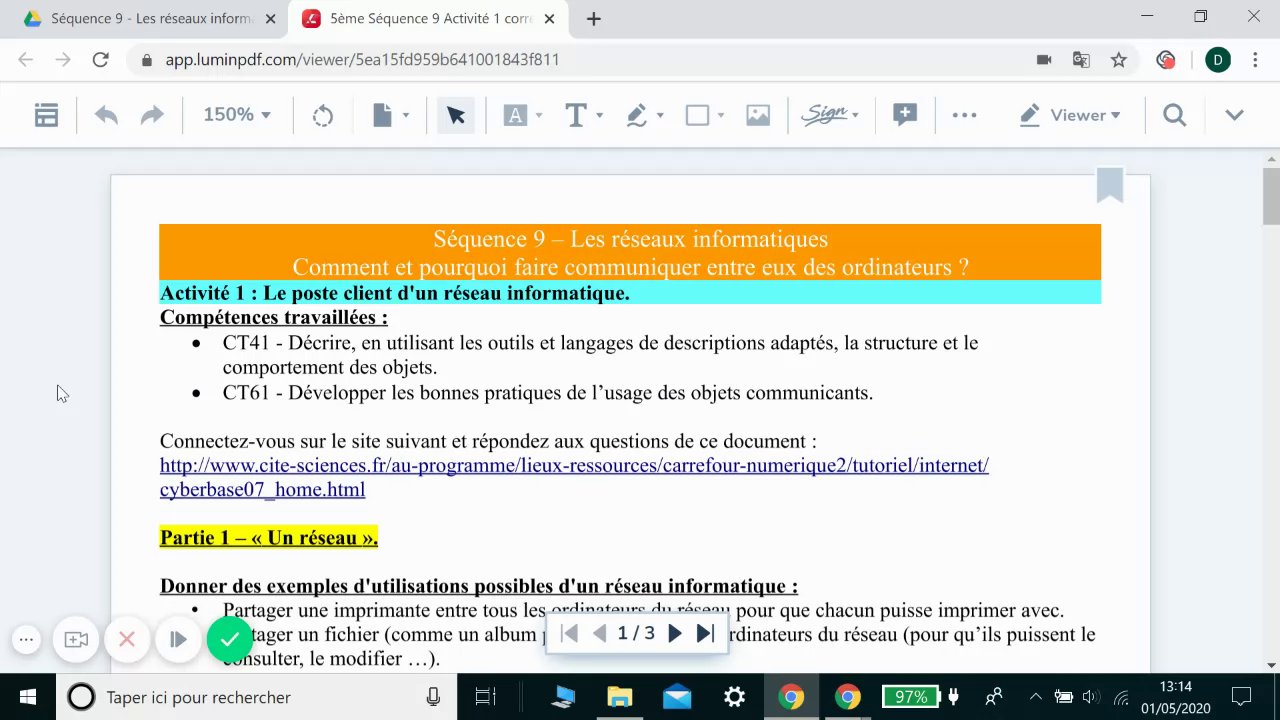Open the three dots more tools menu
The height and width of the screenshot is (720, 1280).
(x=964, y=115)
